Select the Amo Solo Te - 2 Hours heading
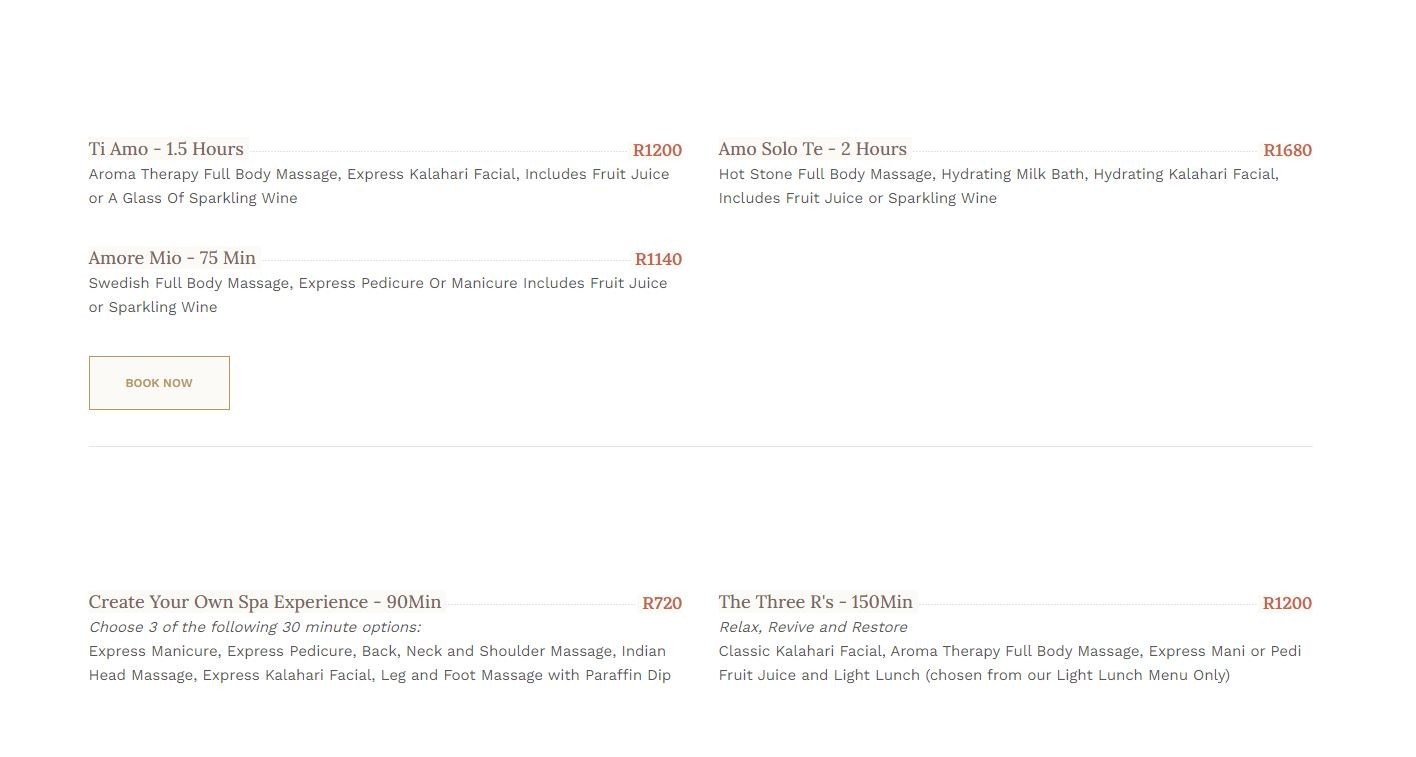 (812, 149)
